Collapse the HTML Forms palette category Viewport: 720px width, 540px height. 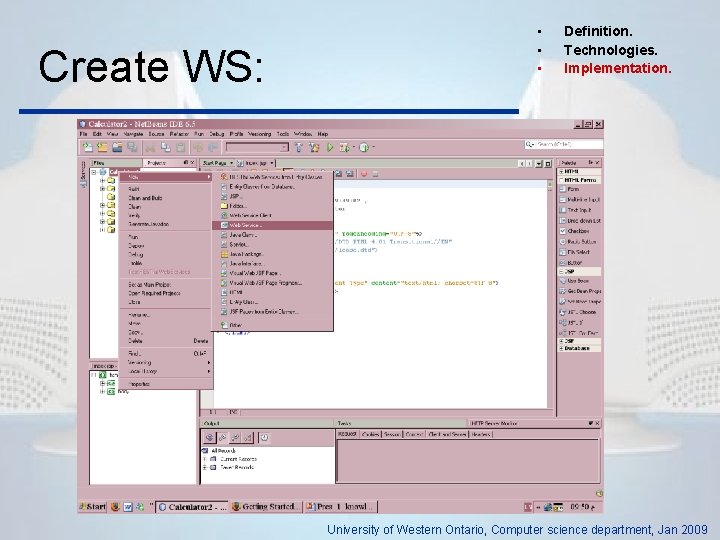(x=561, y=180)
